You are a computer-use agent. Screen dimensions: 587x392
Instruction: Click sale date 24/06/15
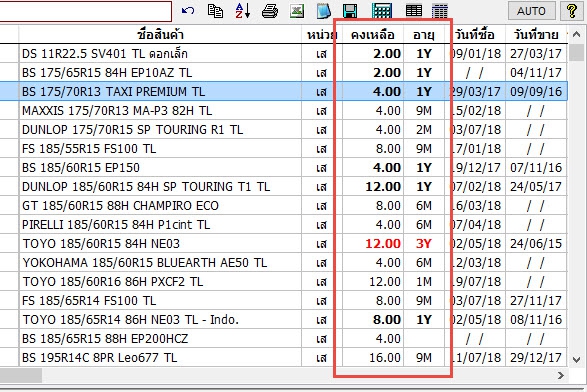(x=536, y=244)
